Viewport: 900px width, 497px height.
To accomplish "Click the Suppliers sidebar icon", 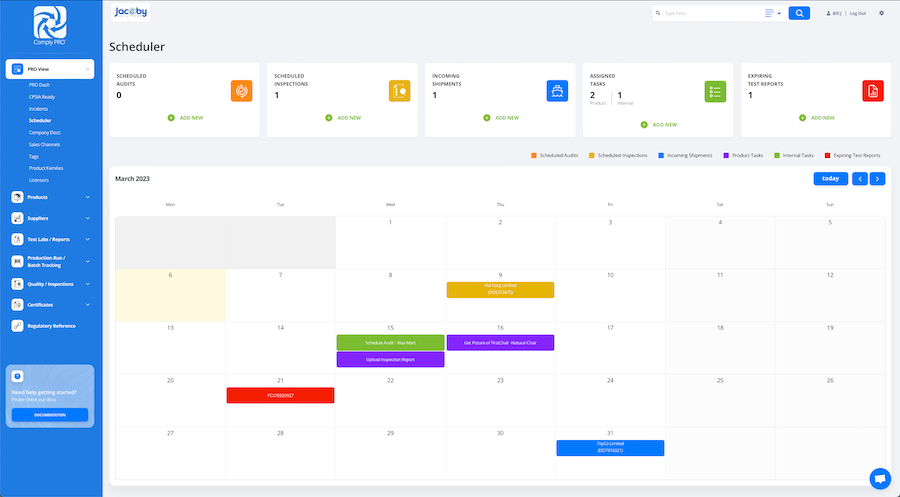I will coord(17,218).
